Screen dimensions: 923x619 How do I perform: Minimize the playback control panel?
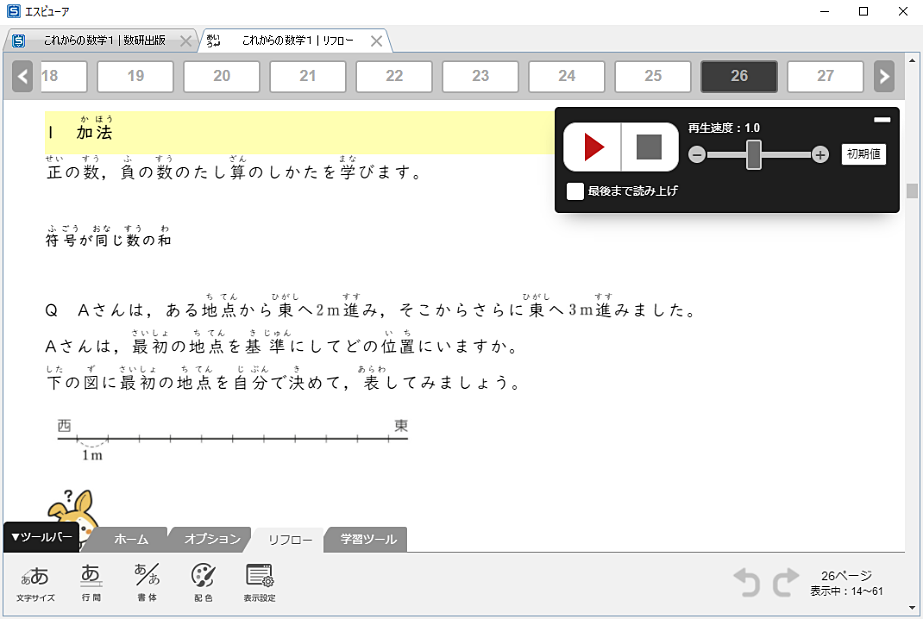(881, 120)
